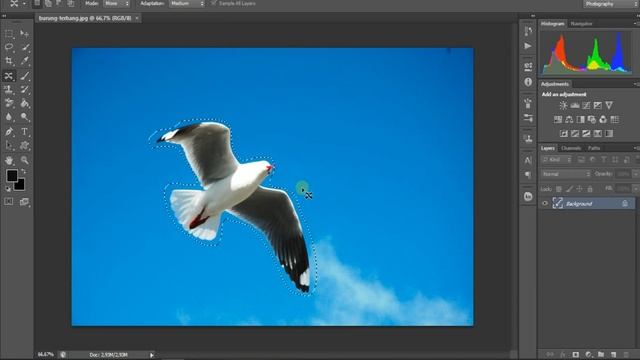Image resolution: width=640 pixels, height=360 pixels.
Task: Hide the Background layer visibility
Action: [x=545, y=203]
